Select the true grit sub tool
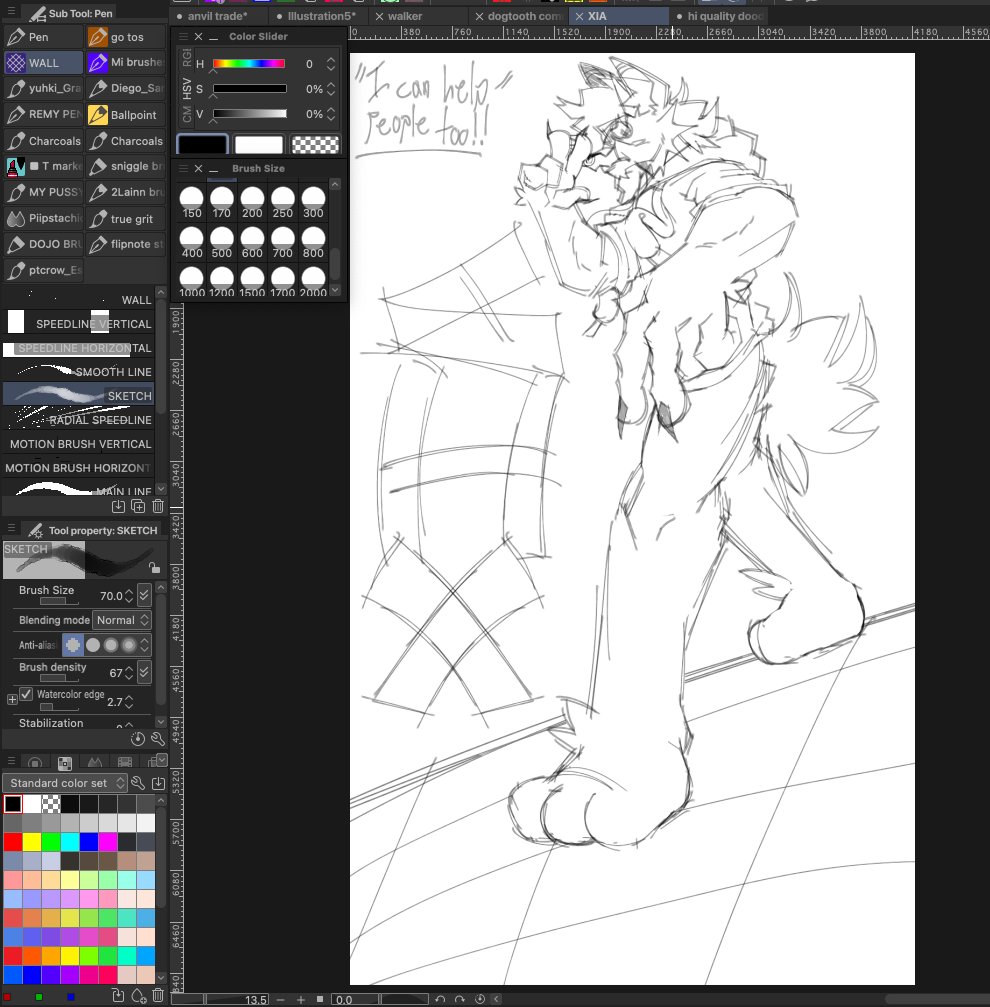Screen dimensions: 990x1007 [125, 218]
